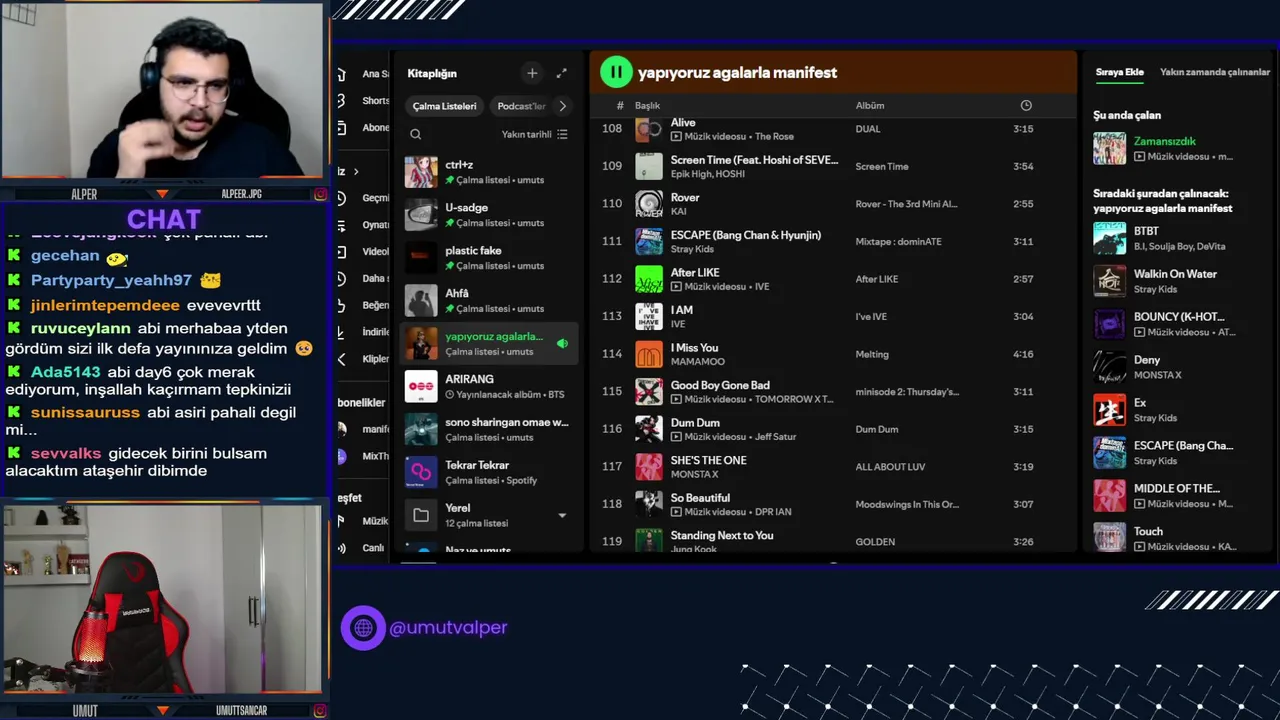Select BOUNCY (K-HOT... in the queue

coord(1179,317)
